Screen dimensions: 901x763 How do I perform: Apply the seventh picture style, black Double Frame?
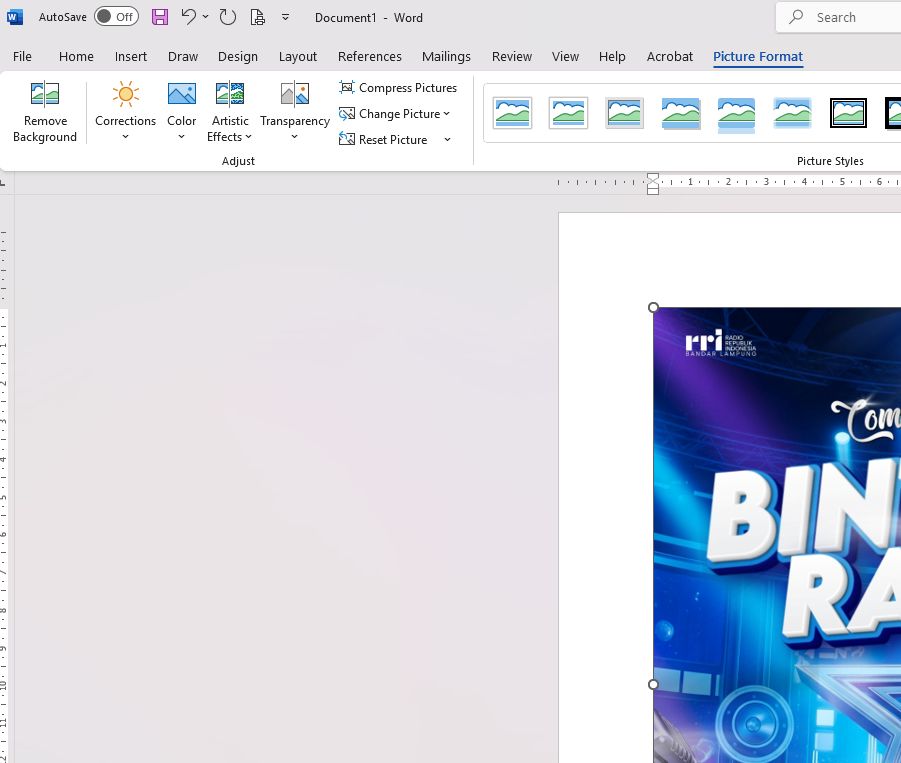tap(848, 113)
